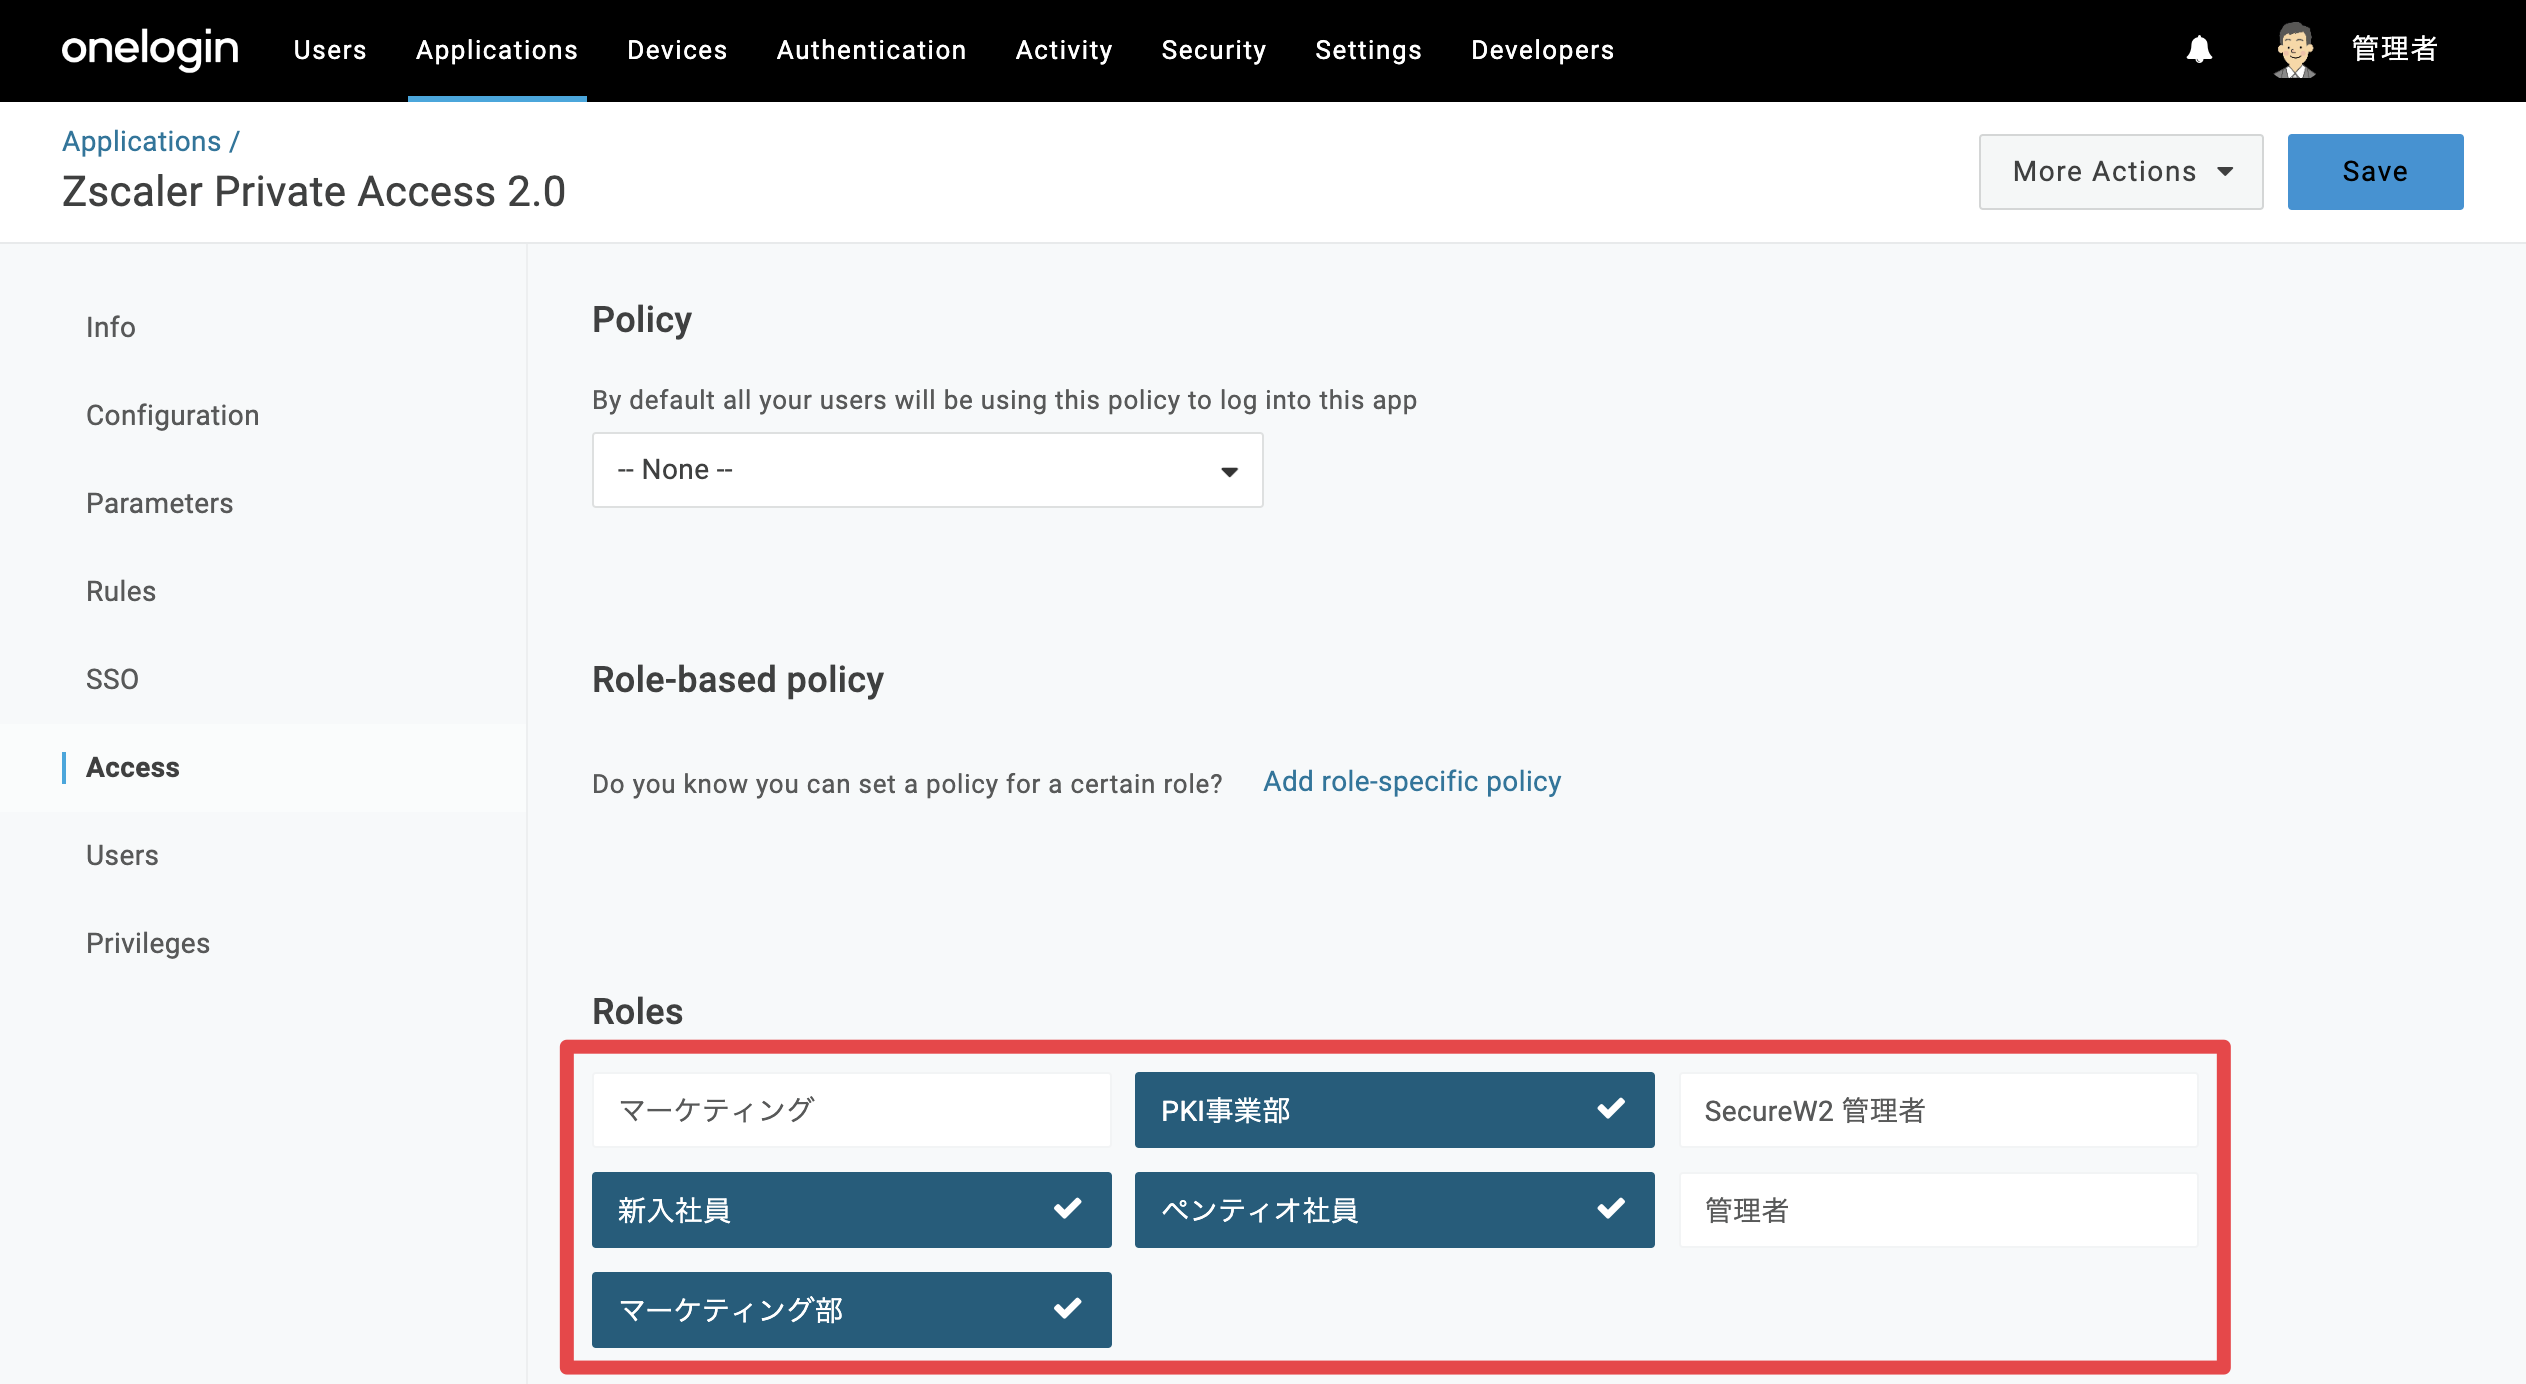This screenshot has width=2526, height=1384.
Task: Click the checkmark on ペンティオ社員 role
Action: [x=1610, y=1208]
